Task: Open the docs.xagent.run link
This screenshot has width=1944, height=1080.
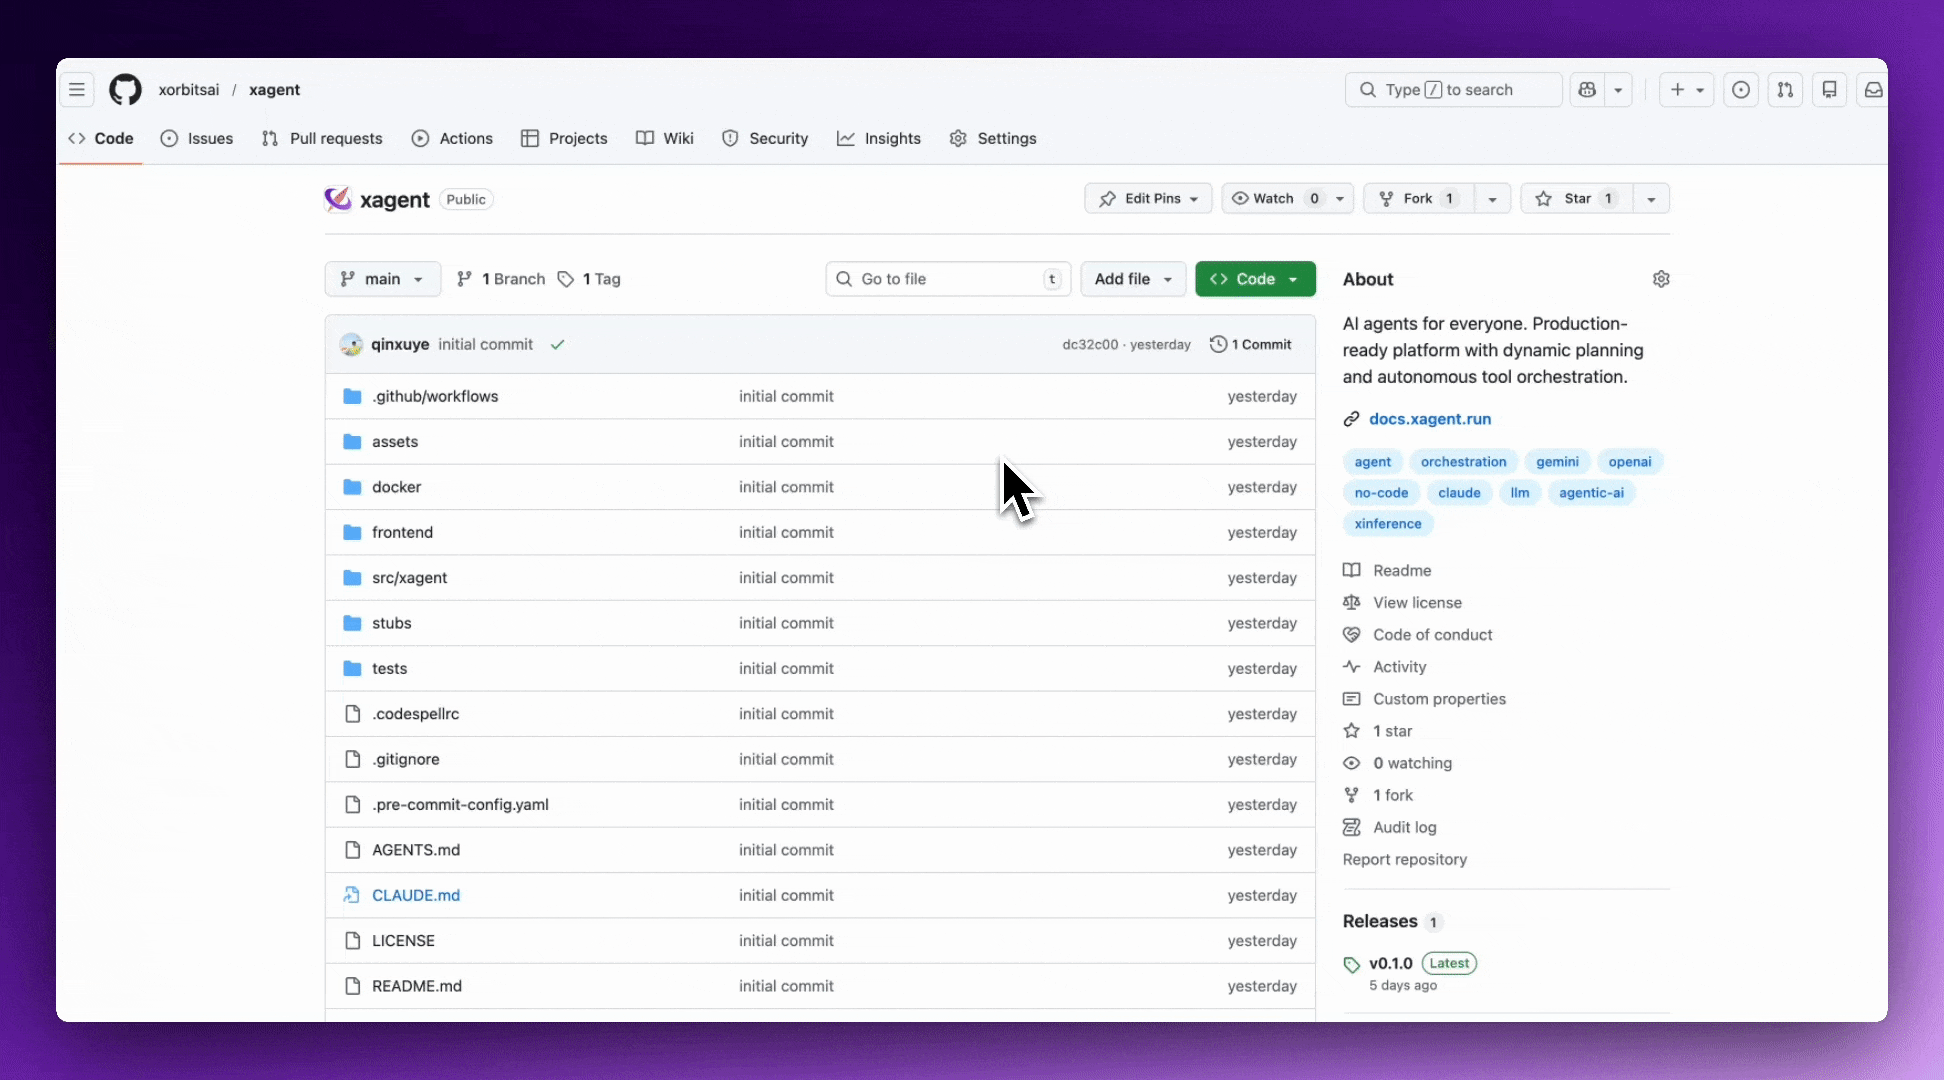Action: pos(1430,419)
